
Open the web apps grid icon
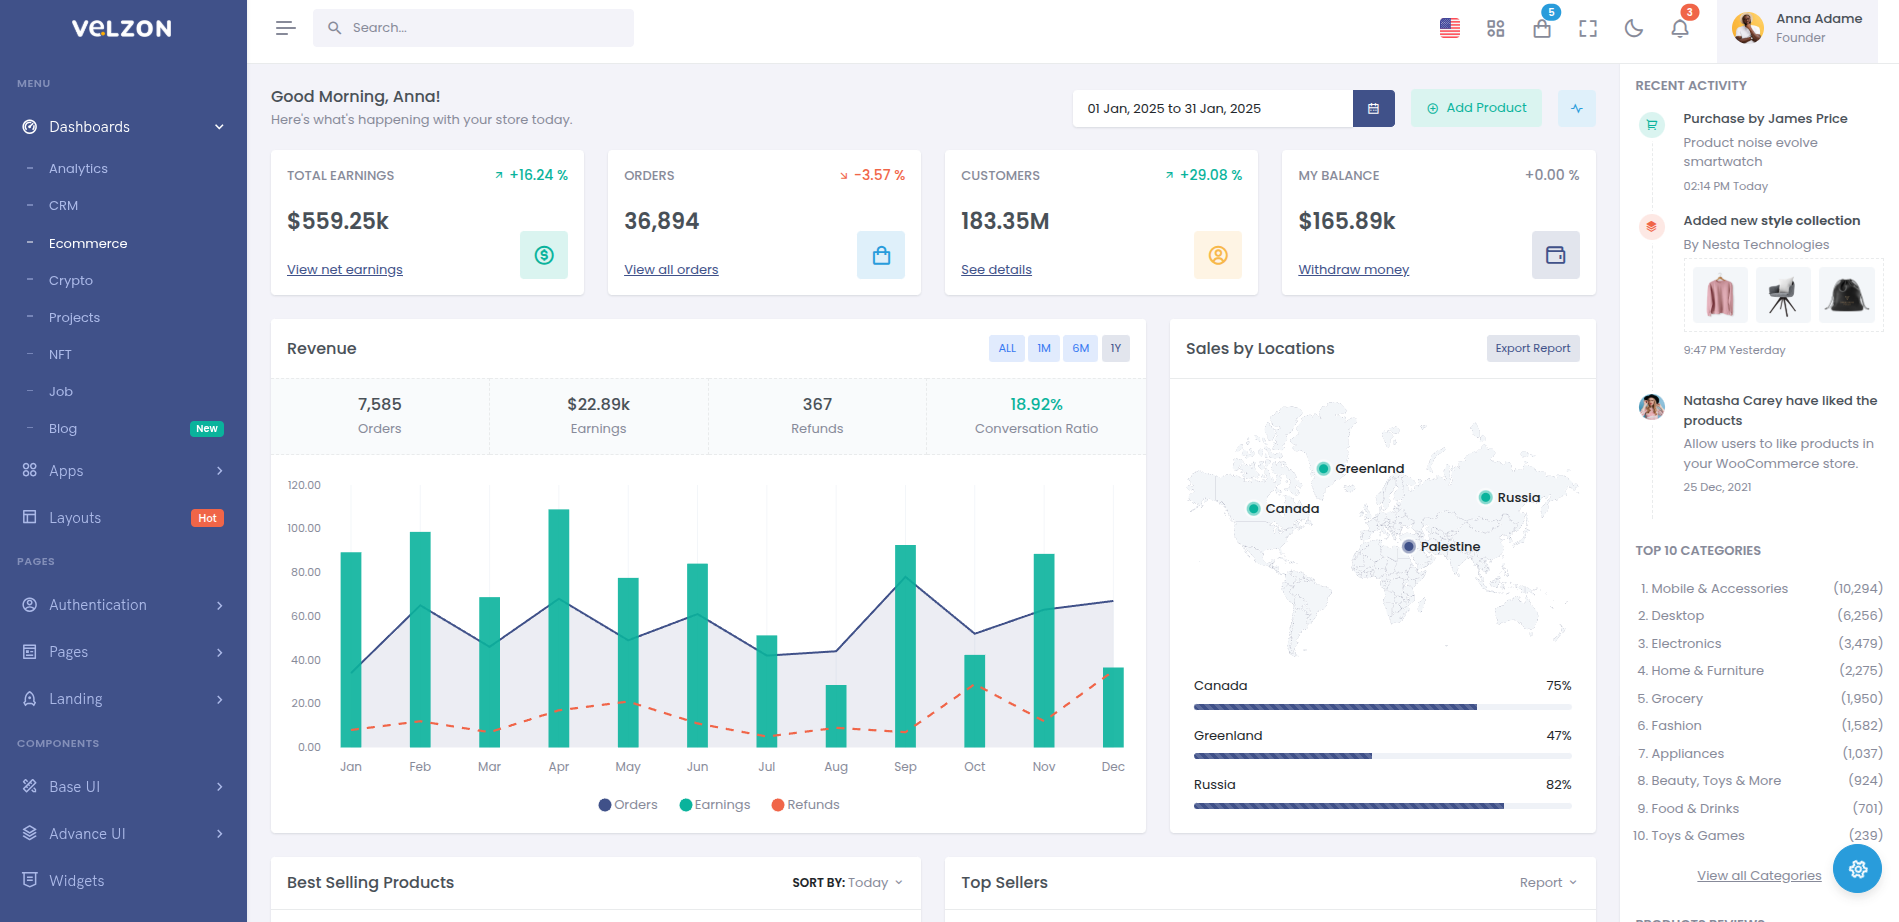point(1495,28)
